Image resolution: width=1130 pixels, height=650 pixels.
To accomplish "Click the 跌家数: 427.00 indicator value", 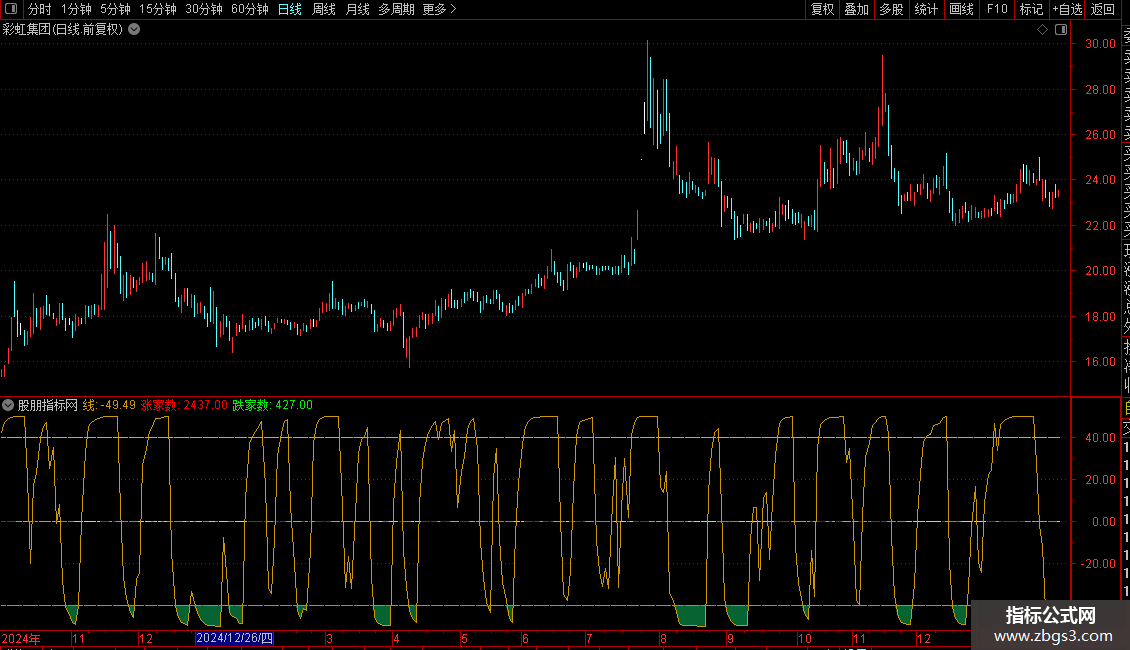I will pos(272,405).
